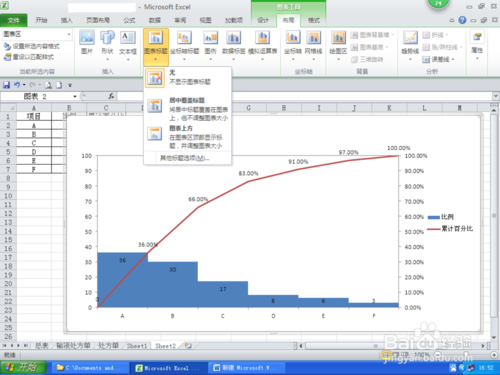Switch to the 插入 insert tab

click(66, 20)
